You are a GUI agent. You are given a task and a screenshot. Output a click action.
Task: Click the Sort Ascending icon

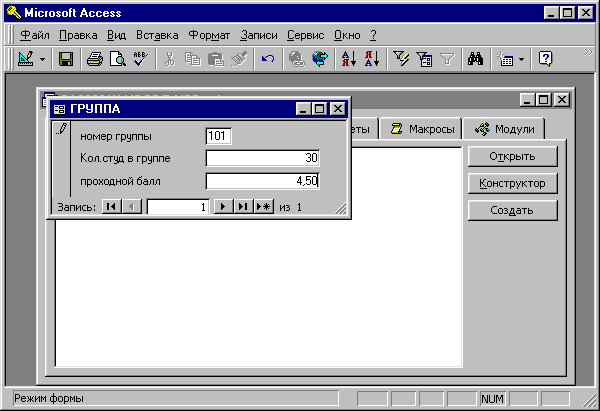tap(349, 59)
